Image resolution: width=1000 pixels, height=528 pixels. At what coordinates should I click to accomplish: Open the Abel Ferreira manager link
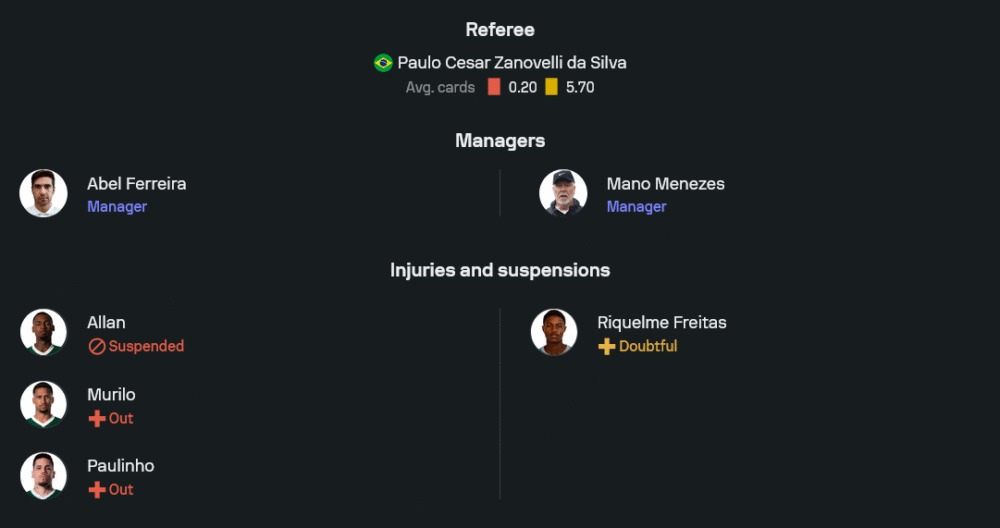pos(136,184)
